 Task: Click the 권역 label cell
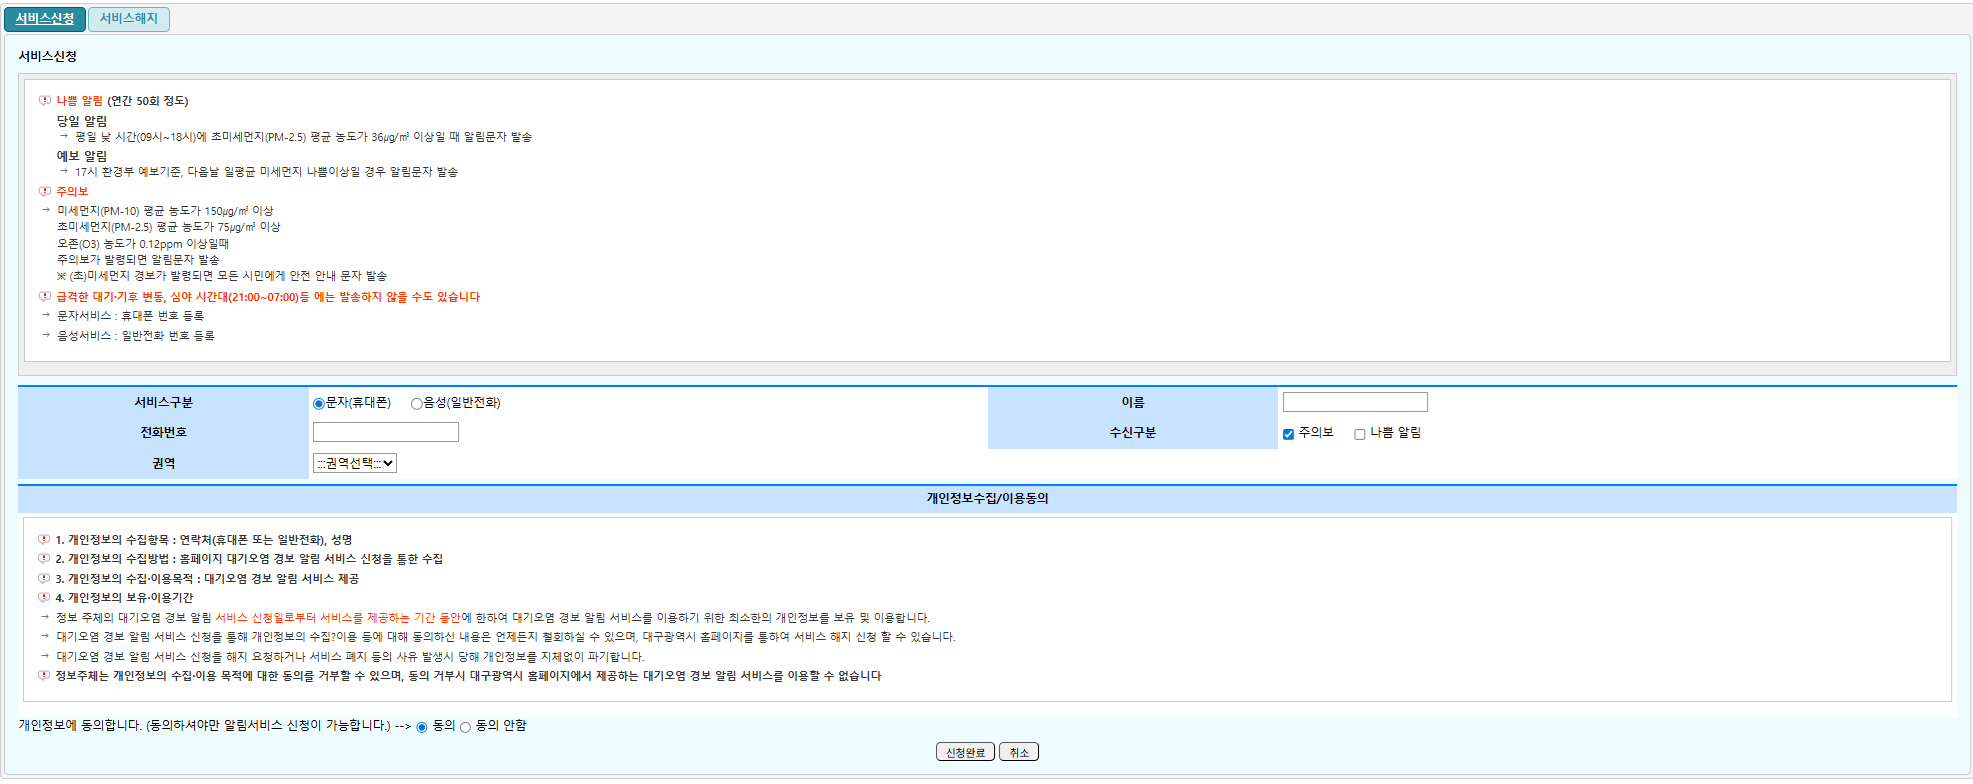(x=163, y=463)
